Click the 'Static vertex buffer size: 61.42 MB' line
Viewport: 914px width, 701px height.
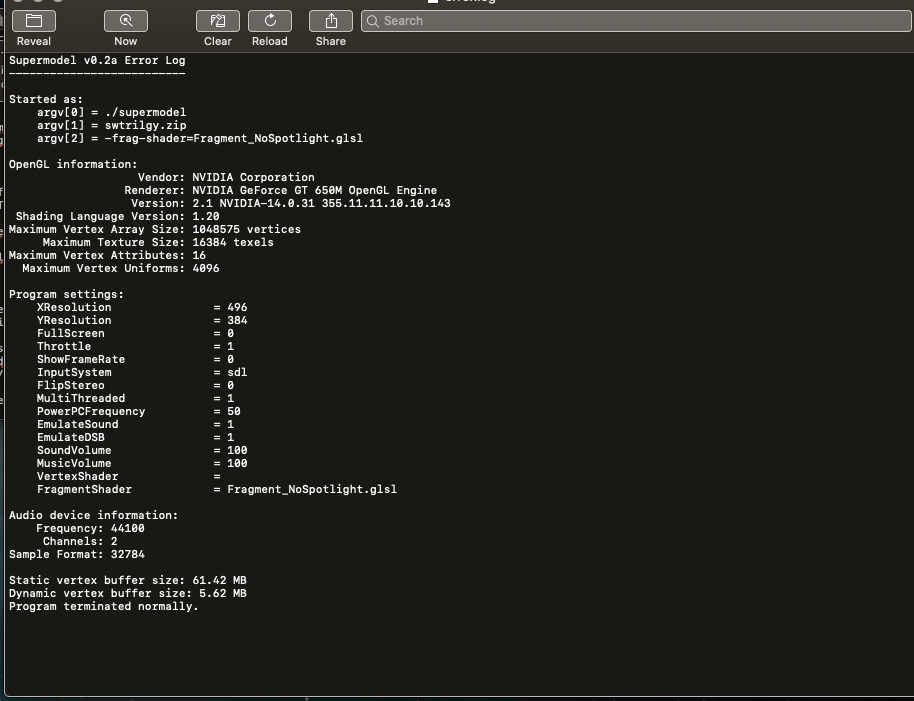coord(128,580)
